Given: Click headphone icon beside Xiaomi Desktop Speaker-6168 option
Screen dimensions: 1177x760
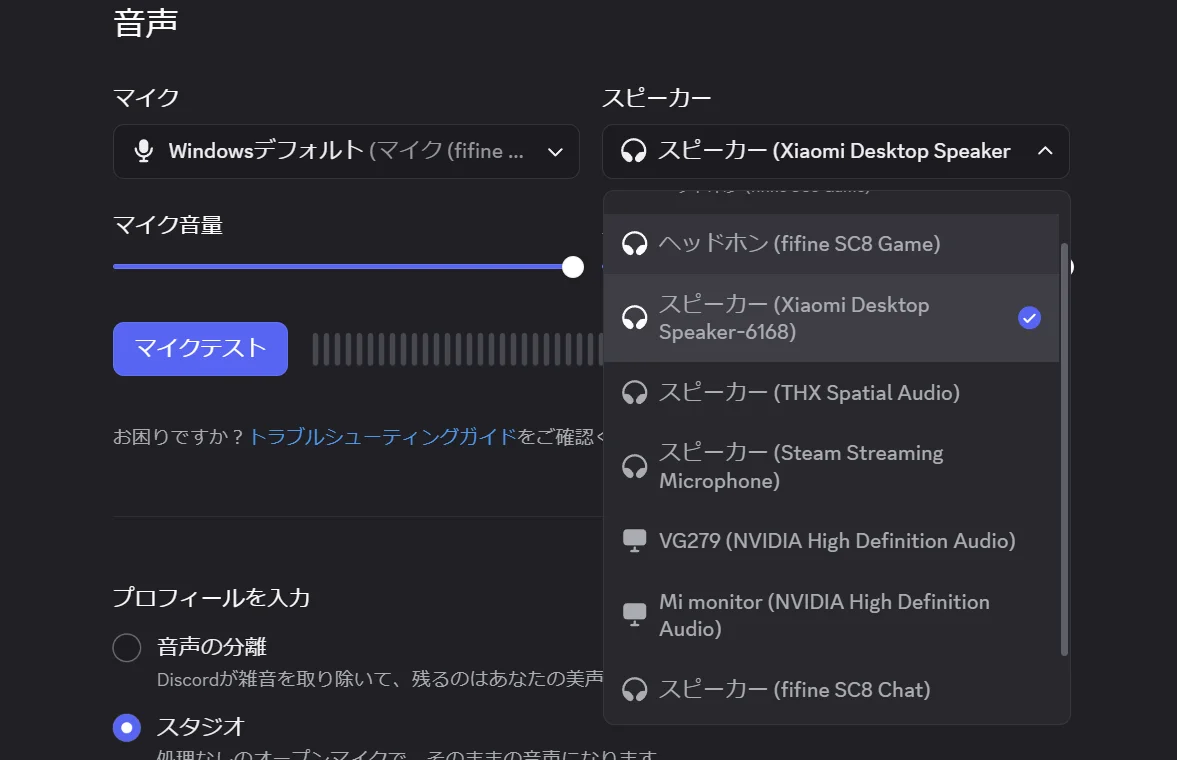Looking at the screenshot, I should click(x=634, y=318).
